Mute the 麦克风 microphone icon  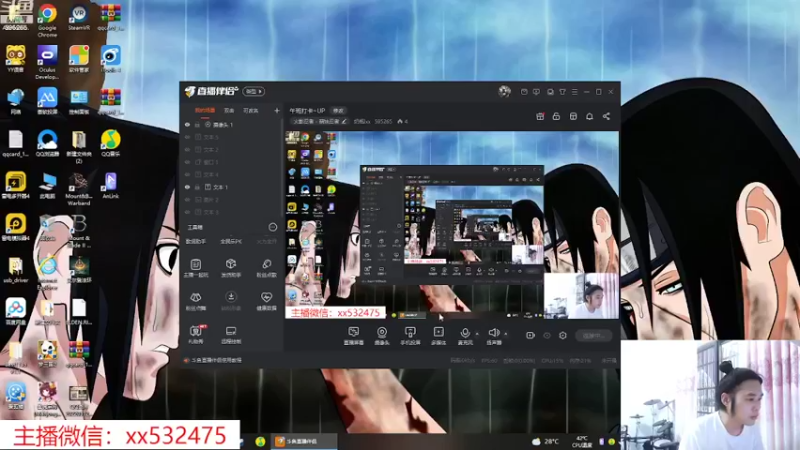coord(465,333)
